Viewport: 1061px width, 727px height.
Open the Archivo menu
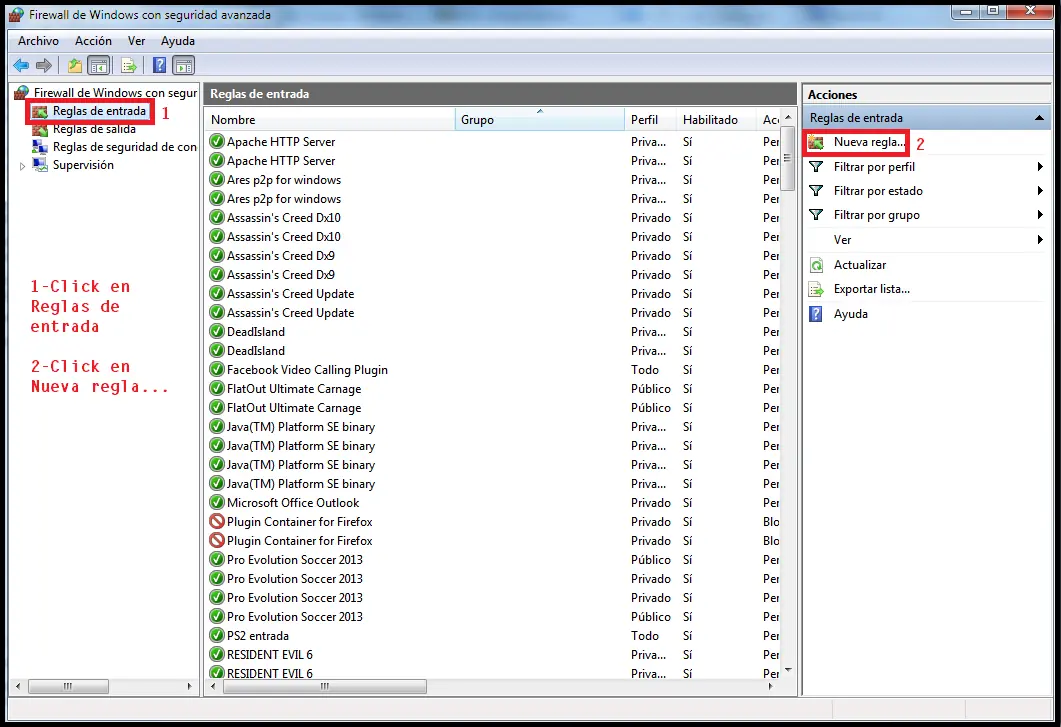[39, 41]
